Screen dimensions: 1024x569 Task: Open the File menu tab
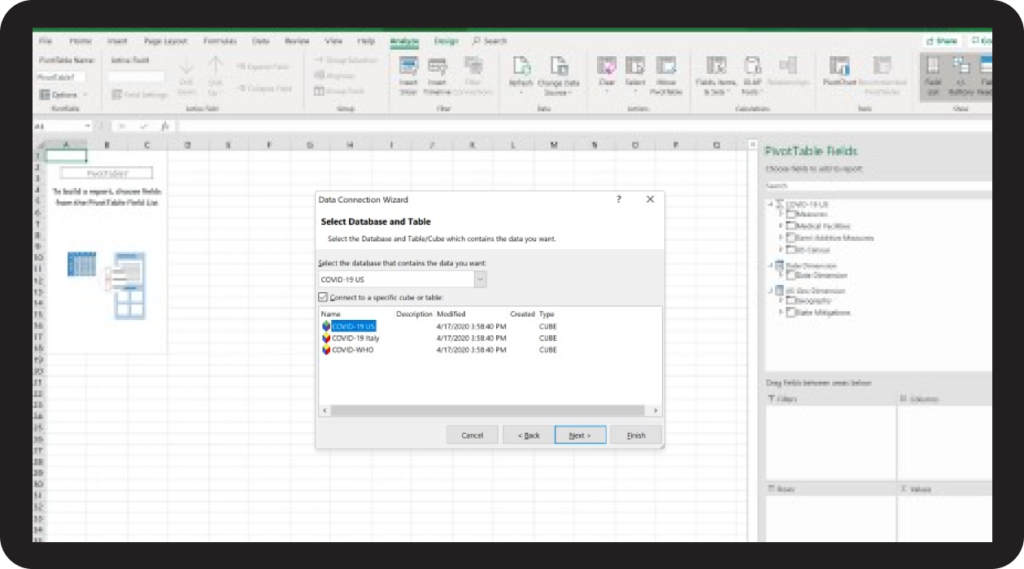[x=45, y=41]
